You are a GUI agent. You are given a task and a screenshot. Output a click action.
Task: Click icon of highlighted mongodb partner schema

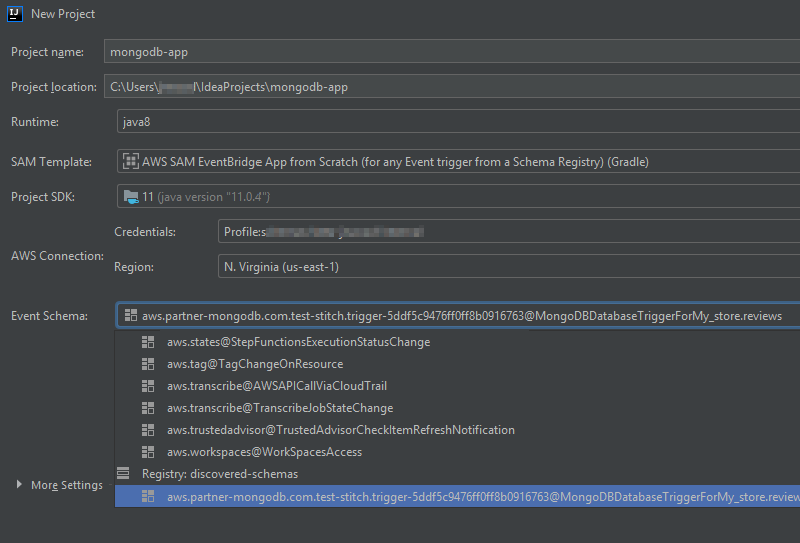point(148,496)
